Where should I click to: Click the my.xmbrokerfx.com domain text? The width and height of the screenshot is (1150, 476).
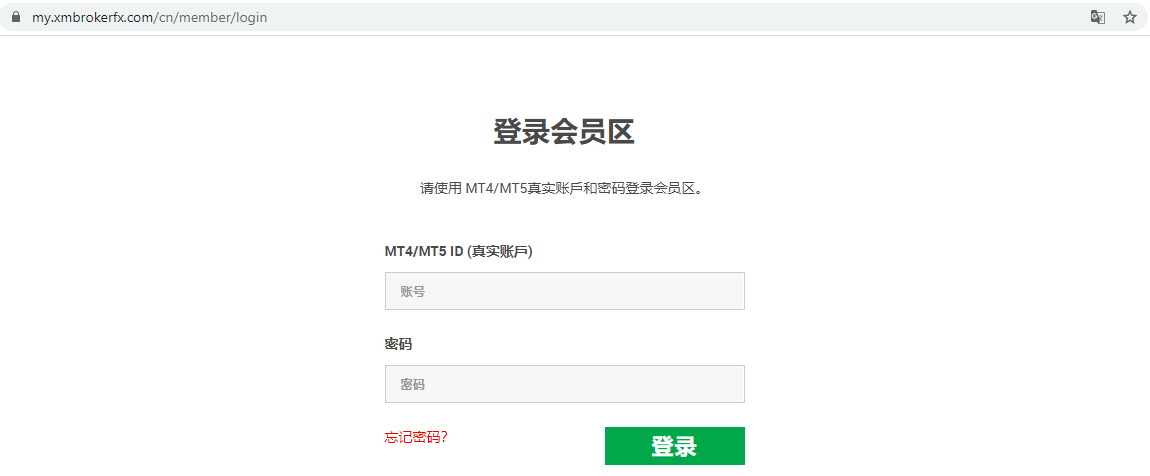pos(93,17)
